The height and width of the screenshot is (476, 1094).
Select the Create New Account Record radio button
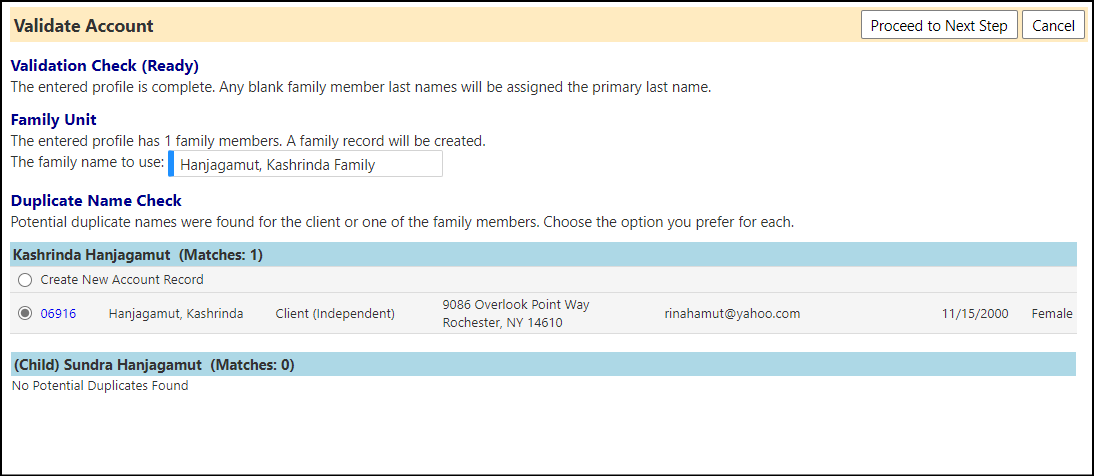pos(25,281)
